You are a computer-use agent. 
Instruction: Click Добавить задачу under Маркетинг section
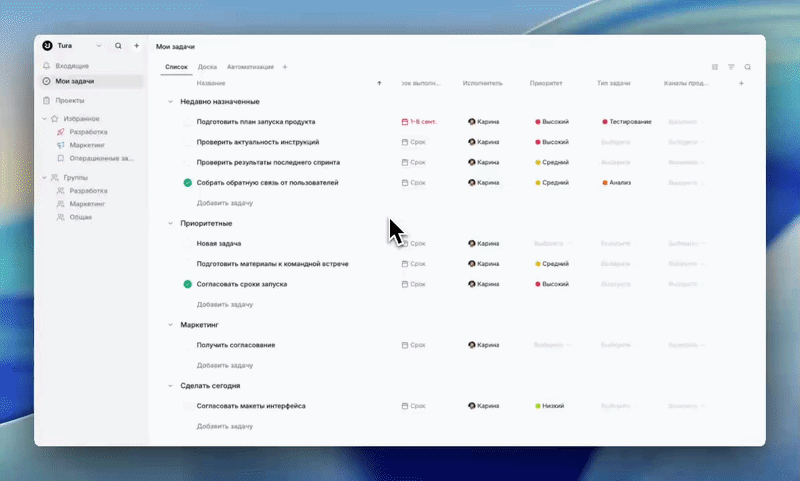(225, 365)
